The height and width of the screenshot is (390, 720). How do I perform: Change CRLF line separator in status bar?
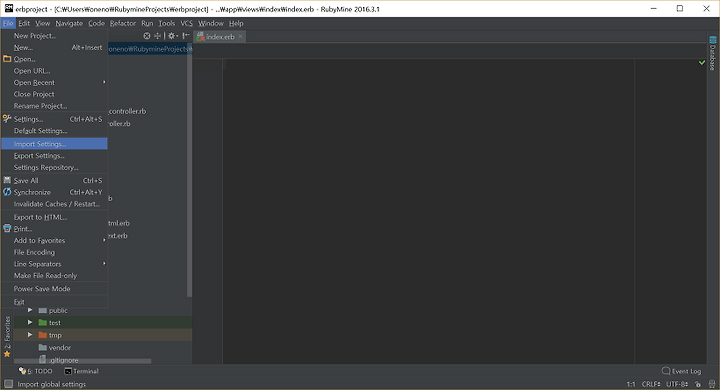[651, 384]
